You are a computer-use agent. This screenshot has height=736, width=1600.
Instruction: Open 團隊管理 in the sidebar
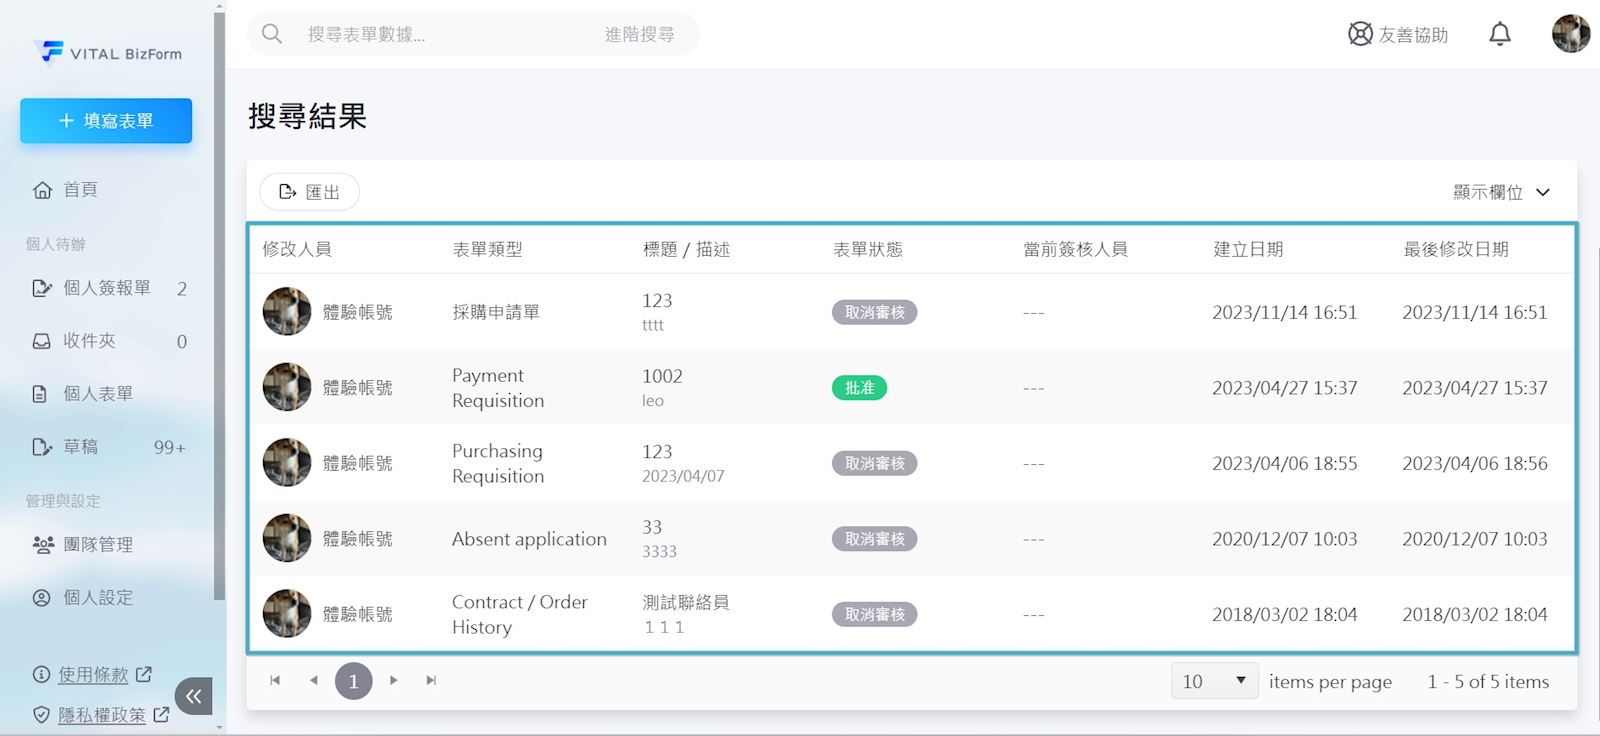98,545
